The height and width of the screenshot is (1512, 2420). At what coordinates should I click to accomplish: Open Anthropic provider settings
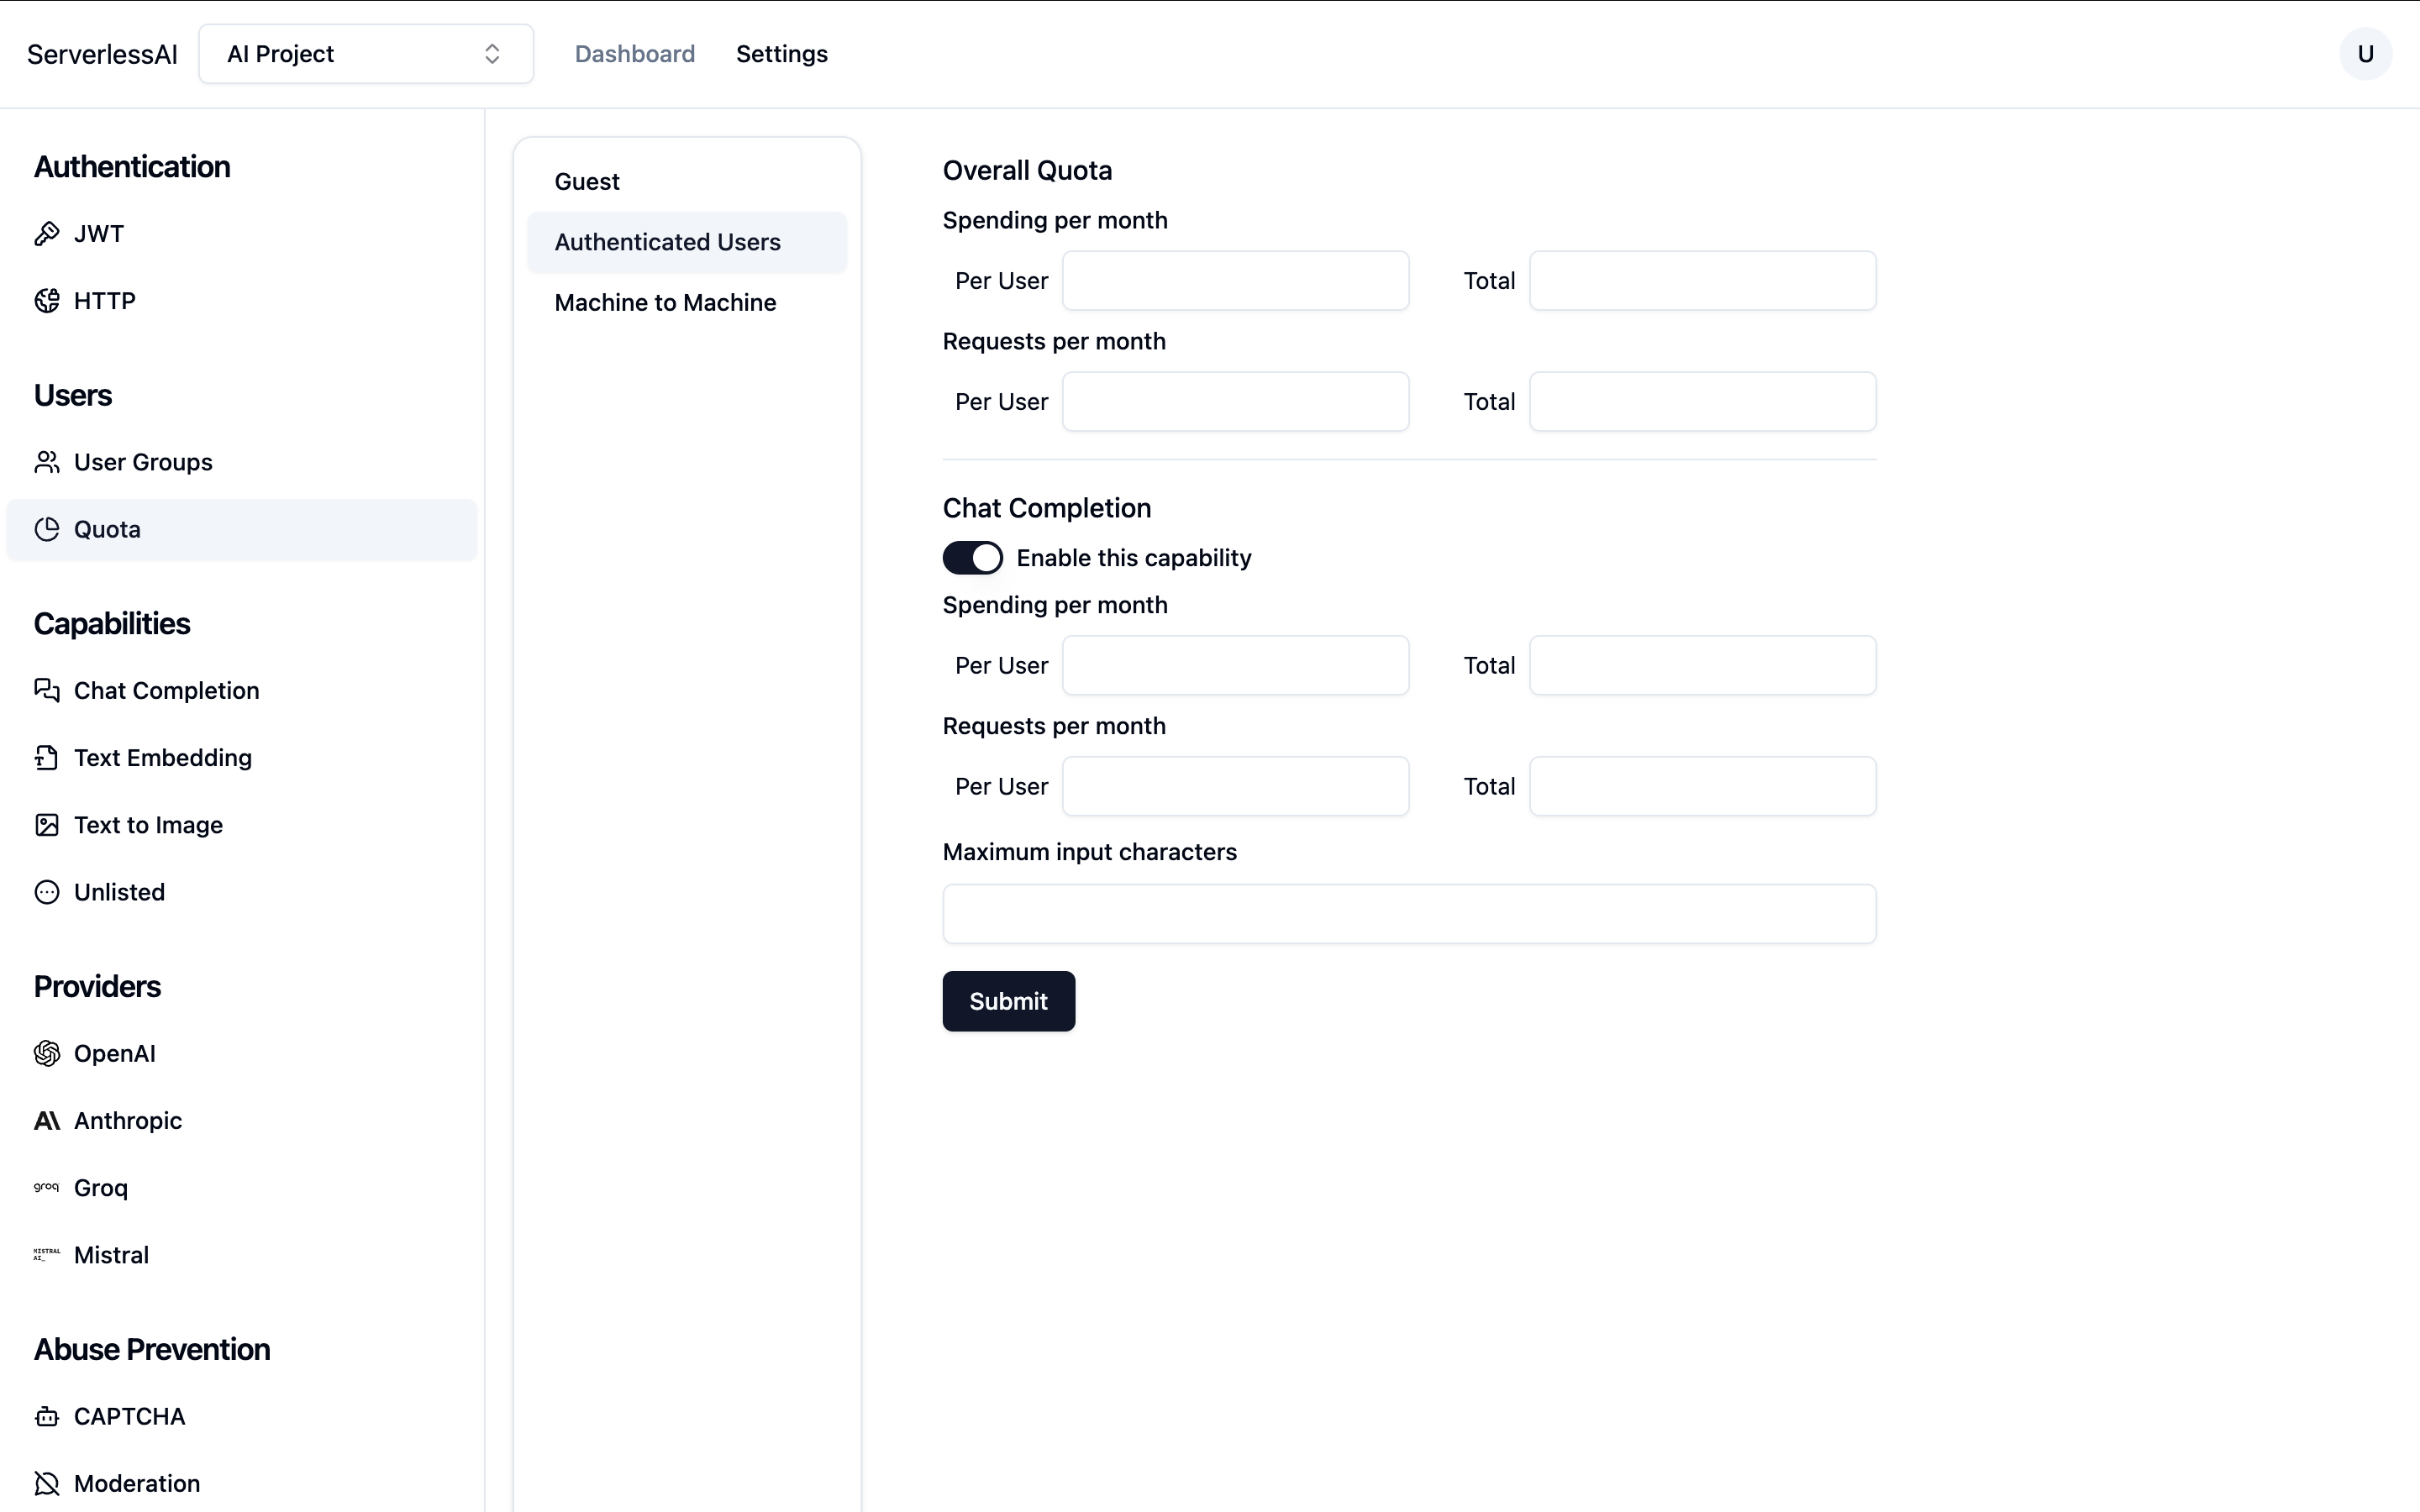click(242, 1121)
